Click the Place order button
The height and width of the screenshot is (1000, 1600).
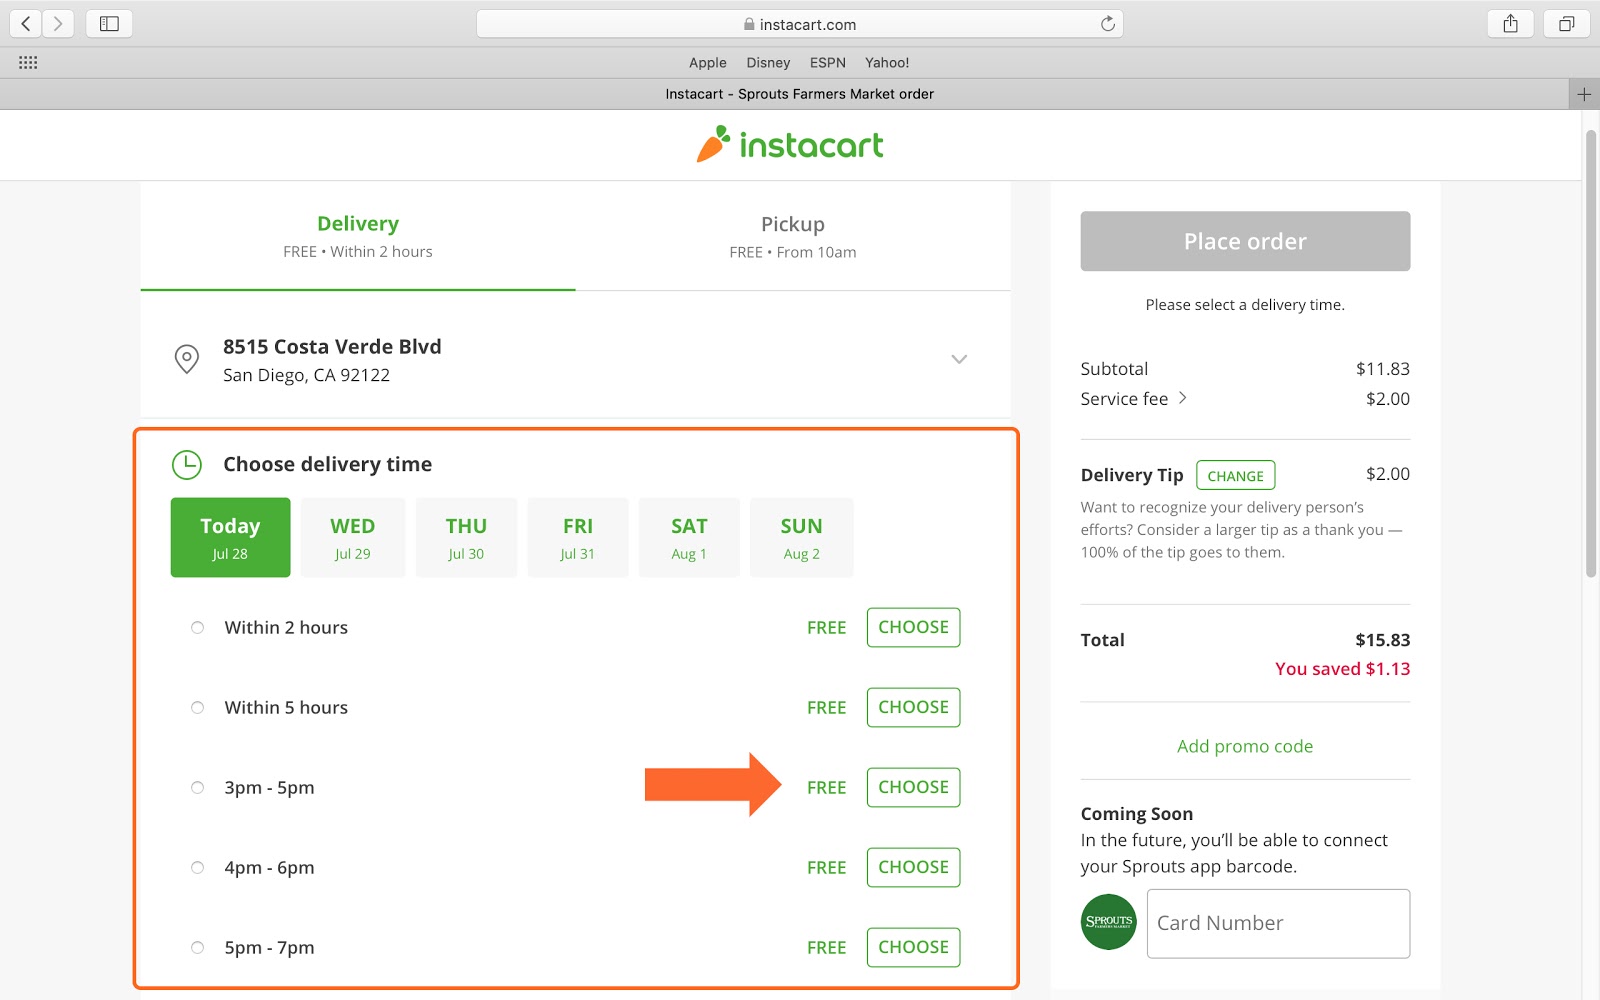[x=1245, y=241]
